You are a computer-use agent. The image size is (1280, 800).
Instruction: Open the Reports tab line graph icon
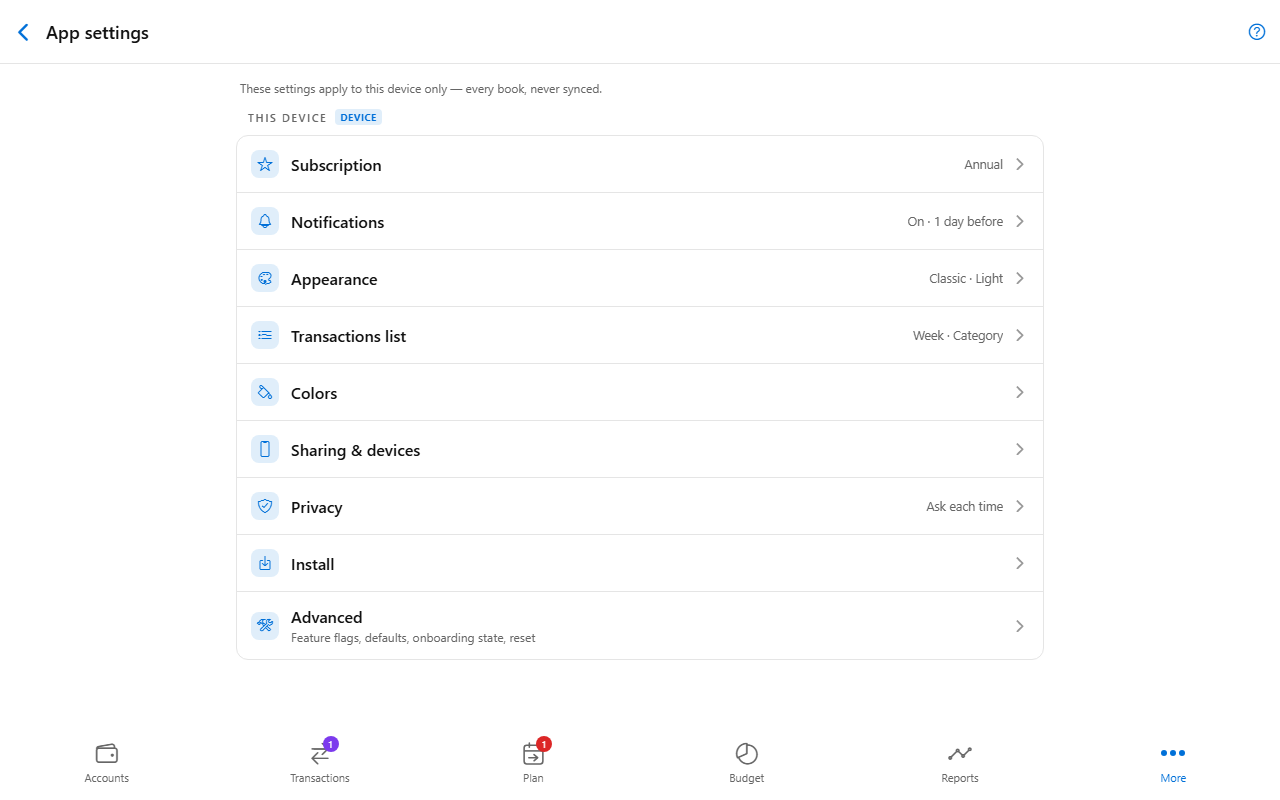coord(960,753)
